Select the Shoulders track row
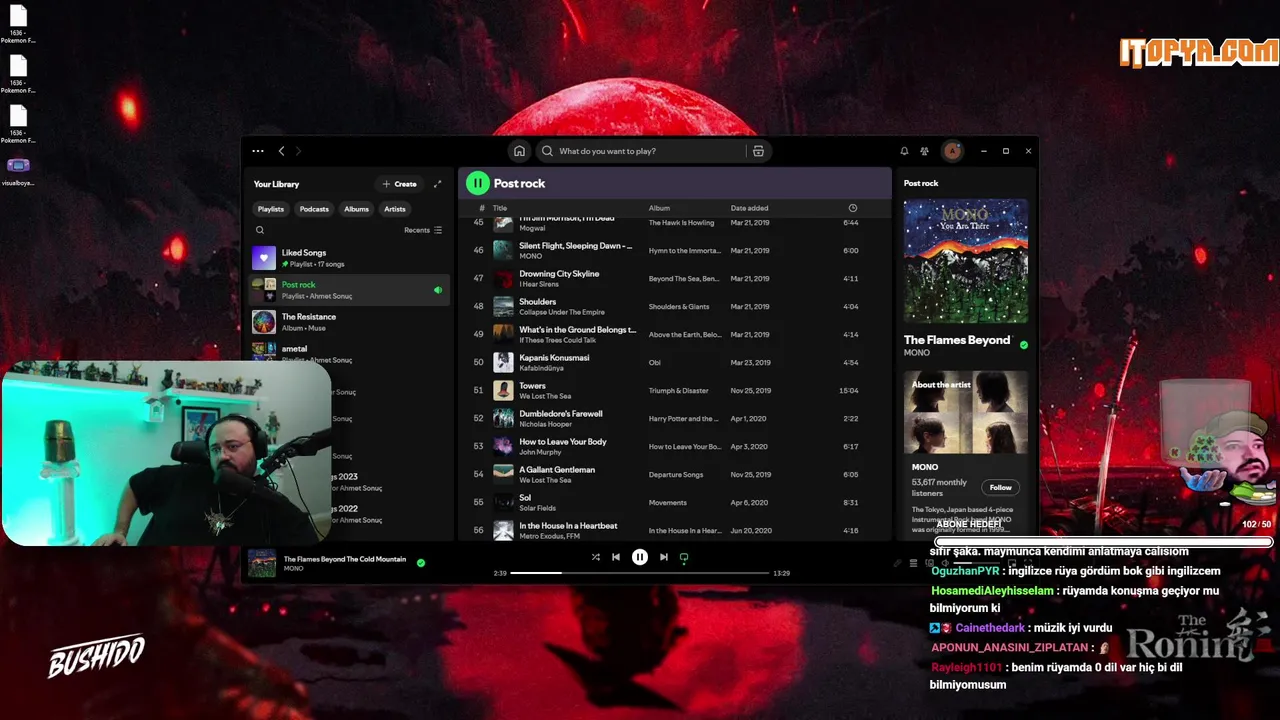Image resolution: width=1280 pixels, height=720 pixels. [x=674, y=306]
